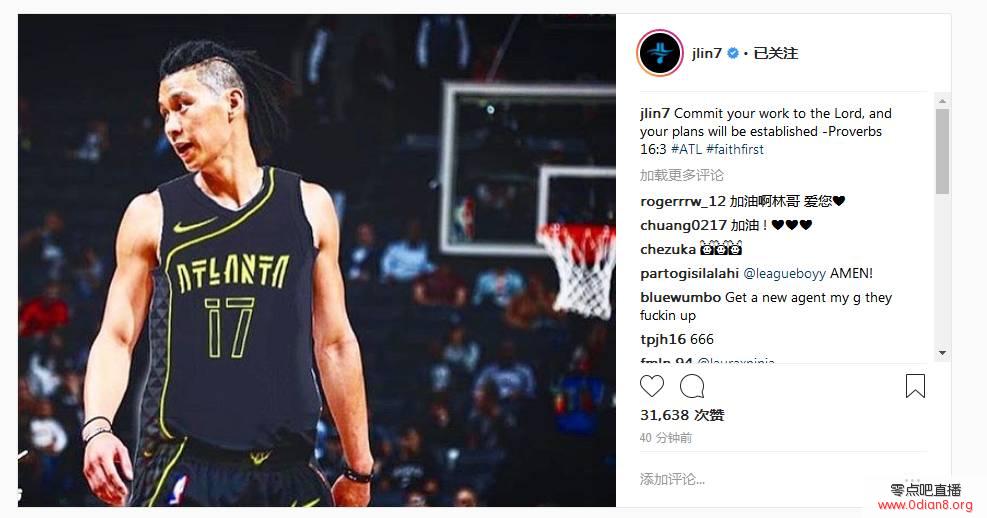This screenshot has width=987, height=518.
Task: Open rogerrrw_12 commenter profile
Action: [683, 201]
